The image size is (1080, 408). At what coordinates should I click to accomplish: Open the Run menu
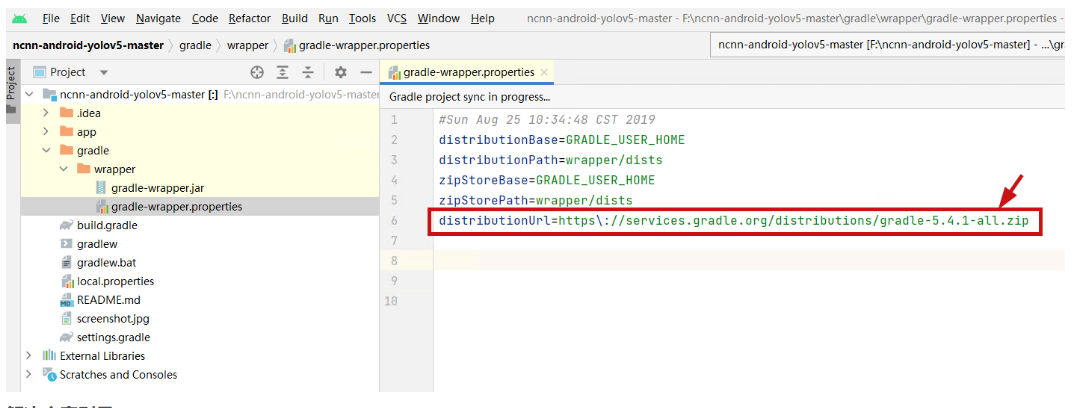(328, 19)
